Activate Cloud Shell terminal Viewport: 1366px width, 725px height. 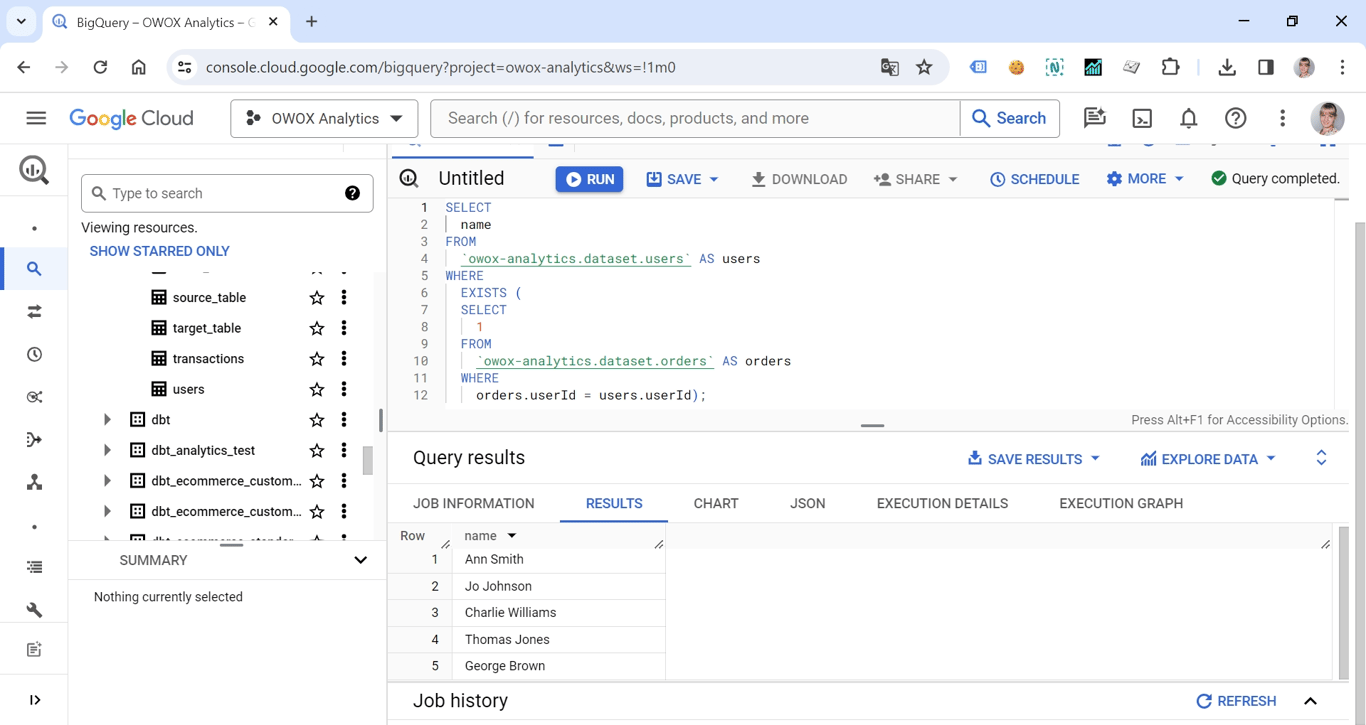tap(1142, 118)
